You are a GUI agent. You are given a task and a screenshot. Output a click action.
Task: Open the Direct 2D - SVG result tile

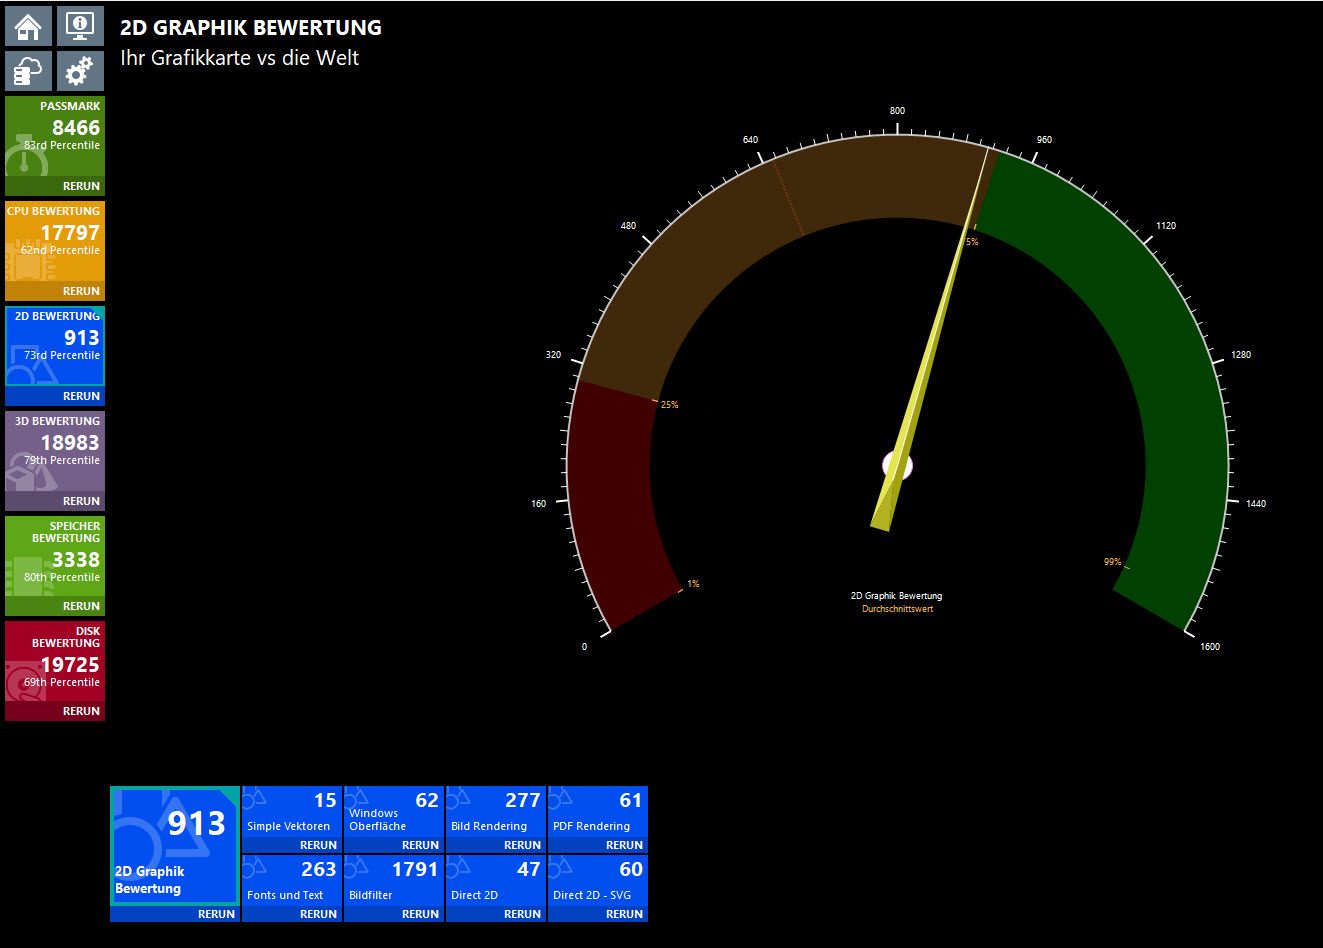click(x=598, y=881)
